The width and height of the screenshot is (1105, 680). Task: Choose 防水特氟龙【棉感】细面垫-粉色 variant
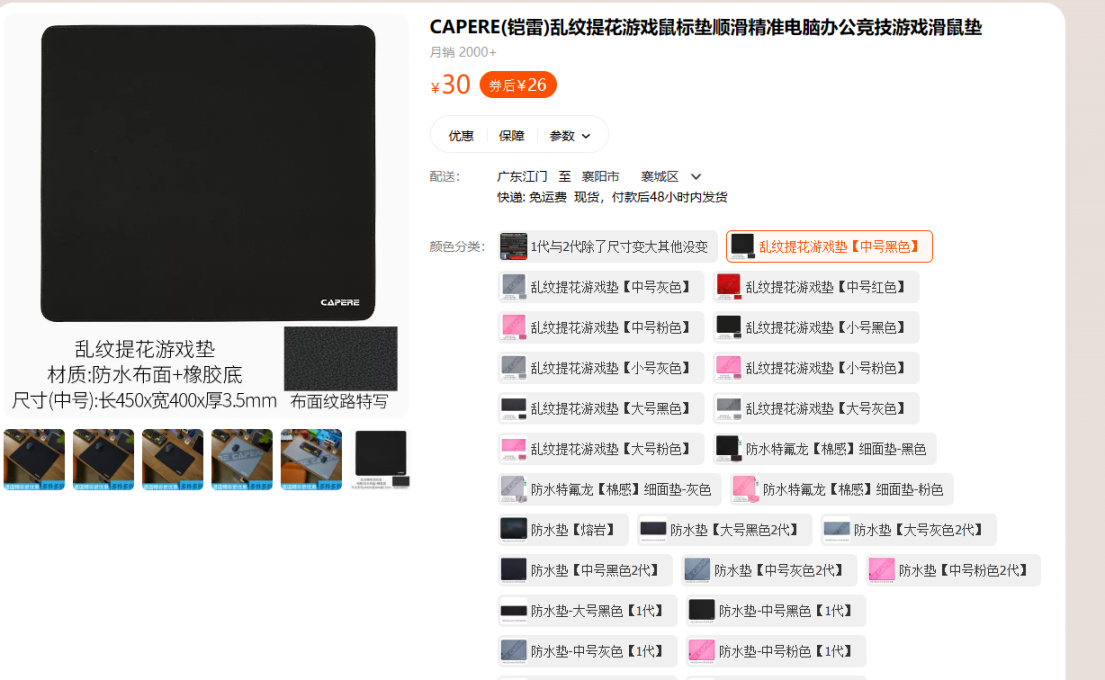(x=841, y=490)
